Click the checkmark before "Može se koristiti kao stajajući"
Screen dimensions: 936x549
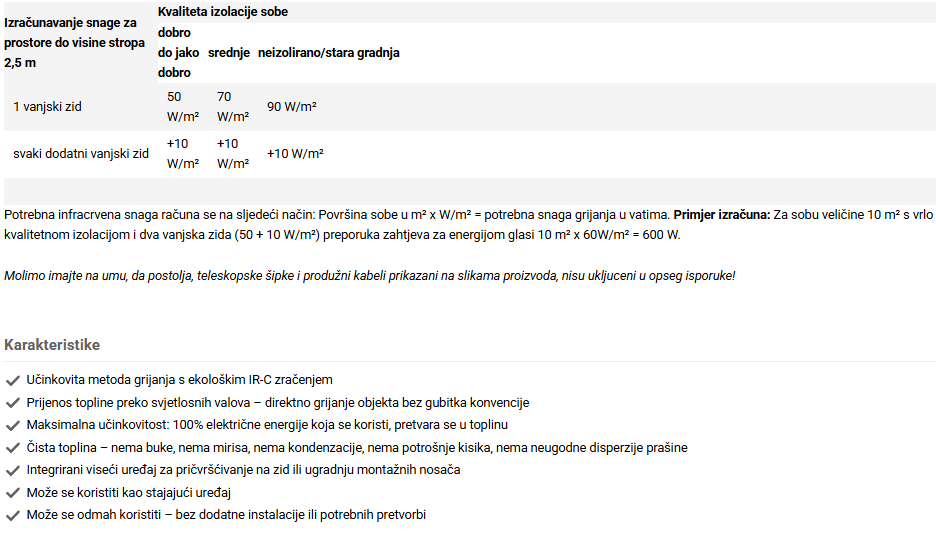pyautogui.click(x=12, y=493)
